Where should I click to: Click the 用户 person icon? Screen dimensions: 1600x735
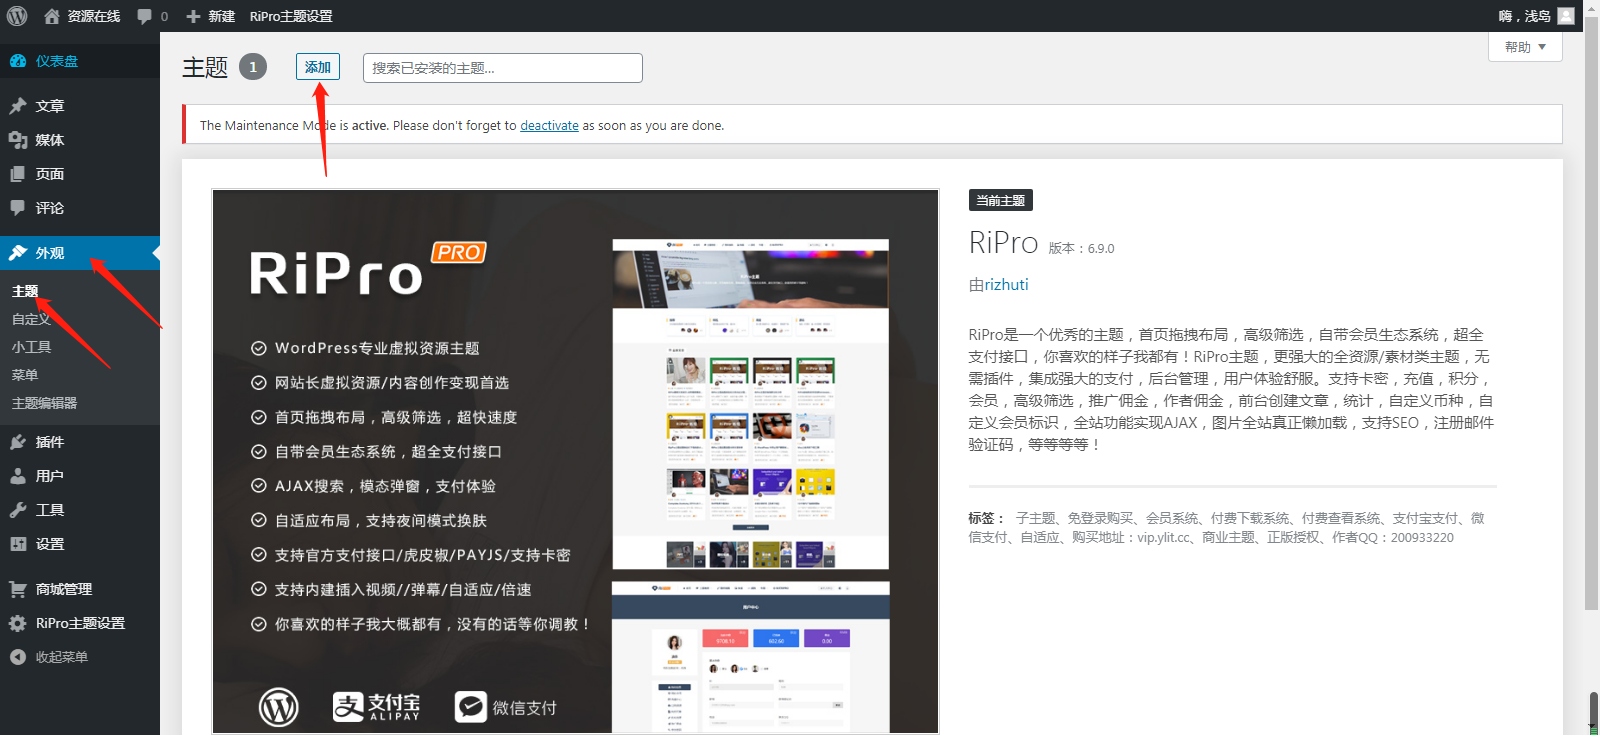coord(18,476)
